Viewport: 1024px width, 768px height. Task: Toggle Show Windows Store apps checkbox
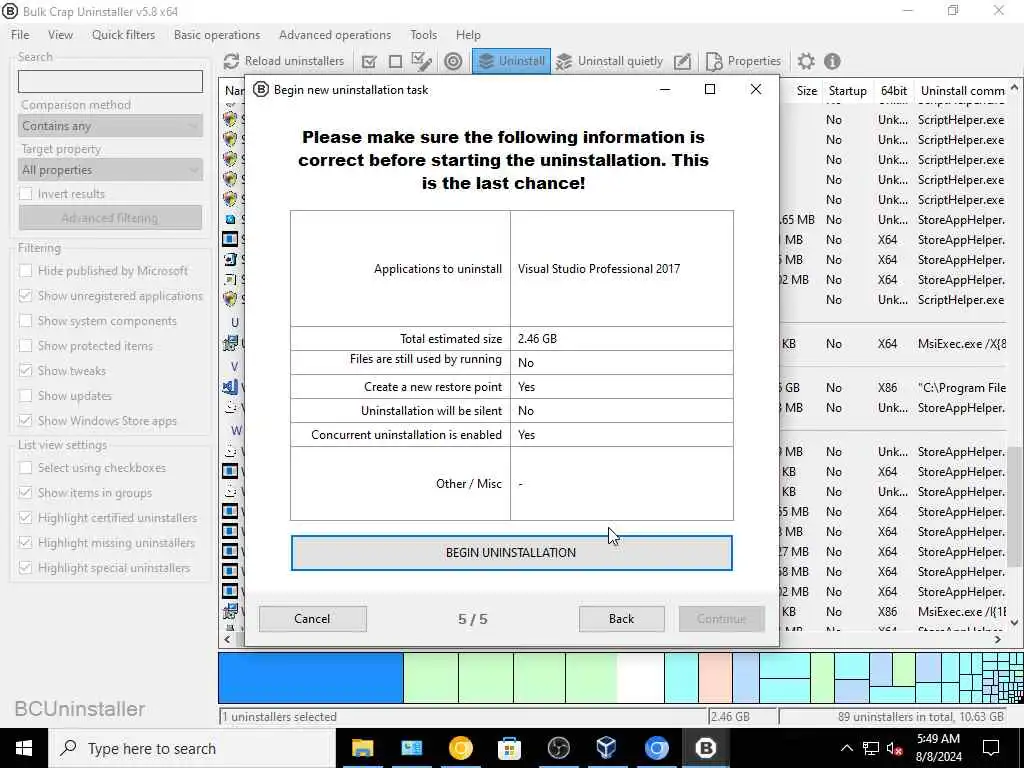click(25, 421)
